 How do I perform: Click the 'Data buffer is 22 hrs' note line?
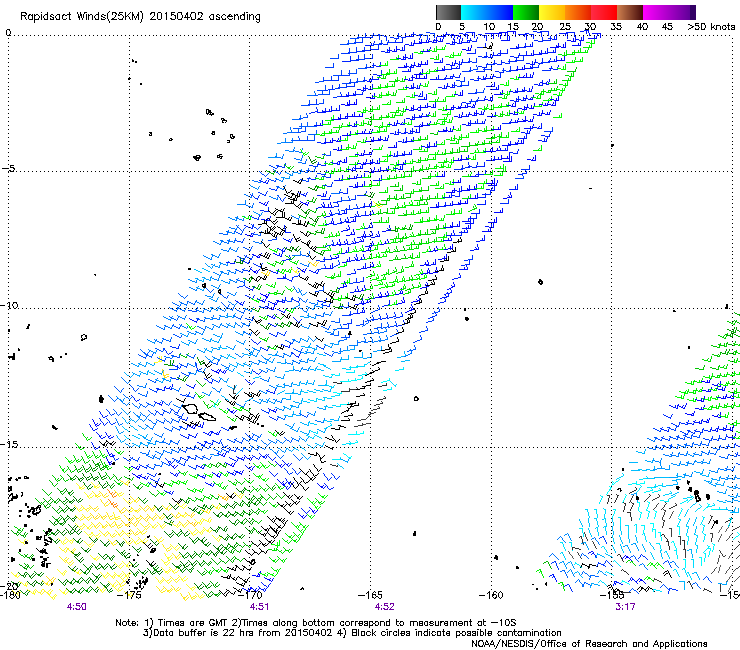(x=352, y=633)
